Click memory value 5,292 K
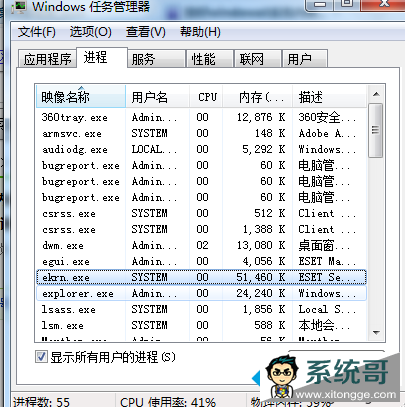 pyautogui.click(x=264, y=149)
